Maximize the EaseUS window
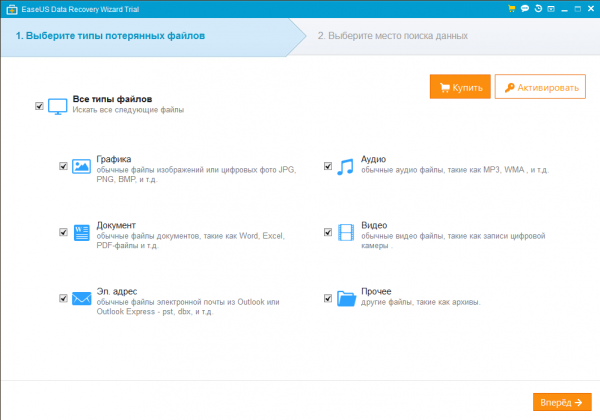 point(577,9)
